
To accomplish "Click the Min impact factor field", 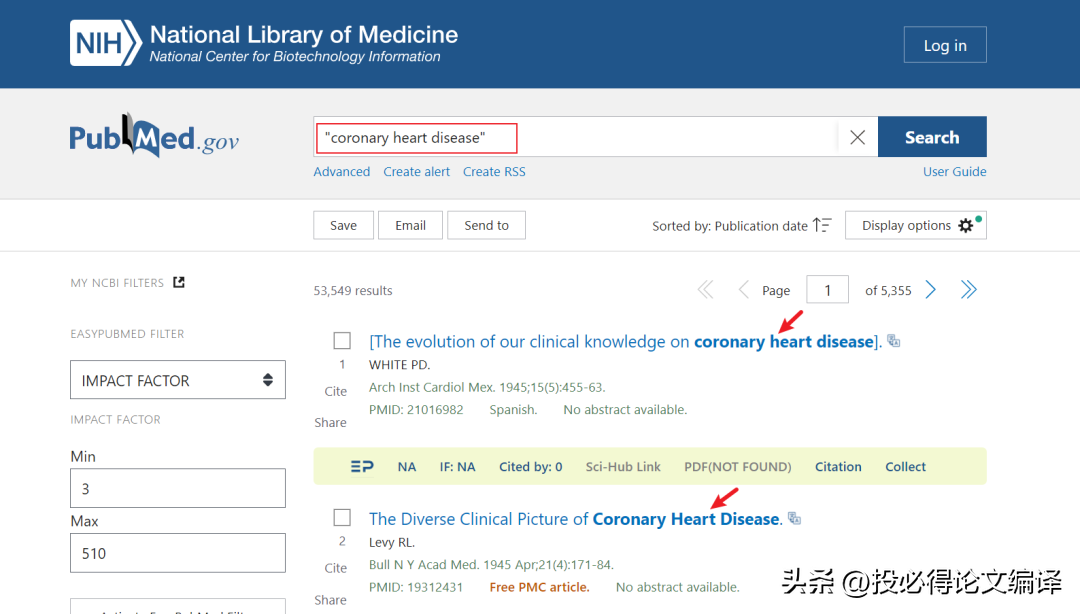I will [178, 488].
